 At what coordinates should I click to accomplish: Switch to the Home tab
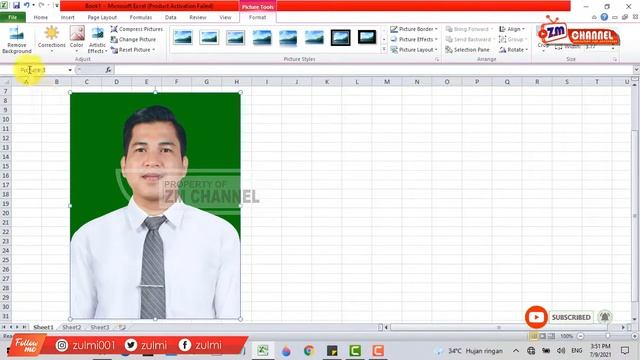tap(40, 17)
